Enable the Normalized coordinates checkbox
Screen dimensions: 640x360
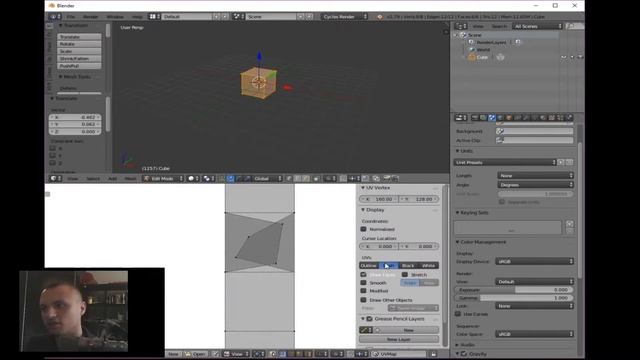(363, 229)
